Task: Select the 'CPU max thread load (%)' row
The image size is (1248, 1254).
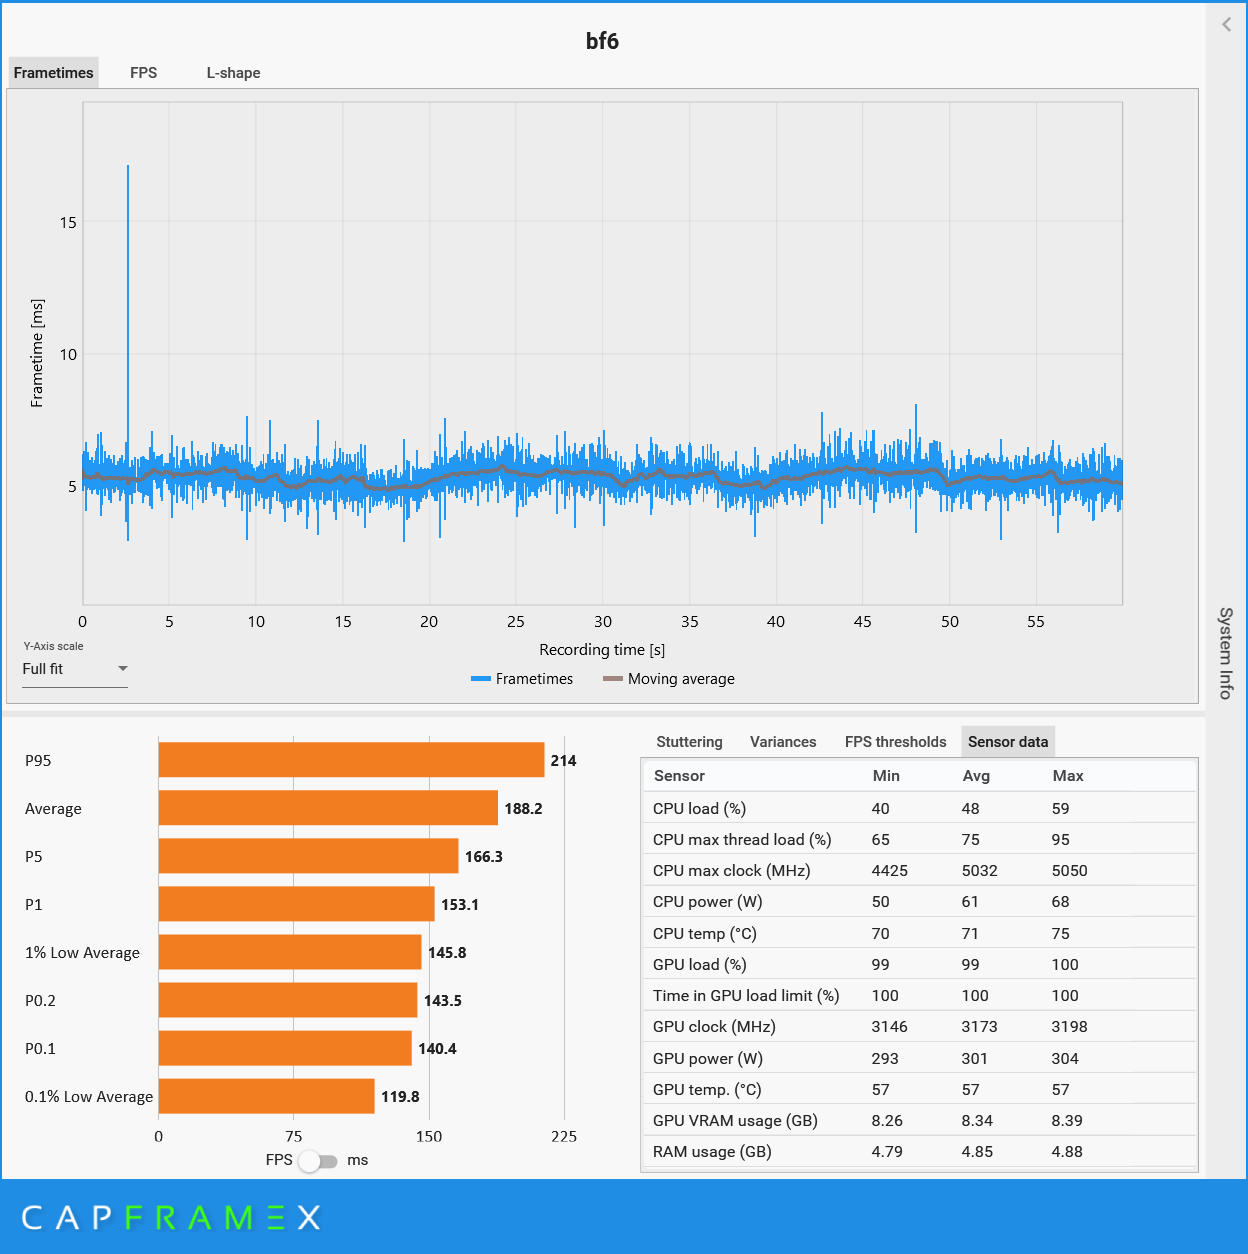Action: tap(919, 839)
